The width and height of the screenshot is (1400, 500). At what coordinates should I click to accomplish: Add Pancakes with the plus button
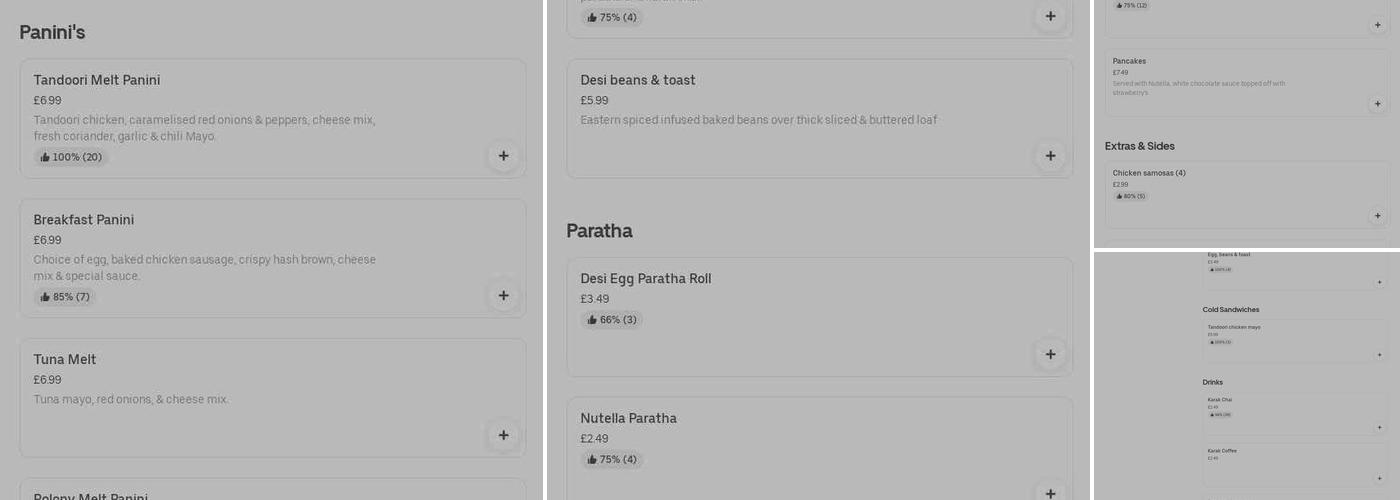coord(1377,104)
